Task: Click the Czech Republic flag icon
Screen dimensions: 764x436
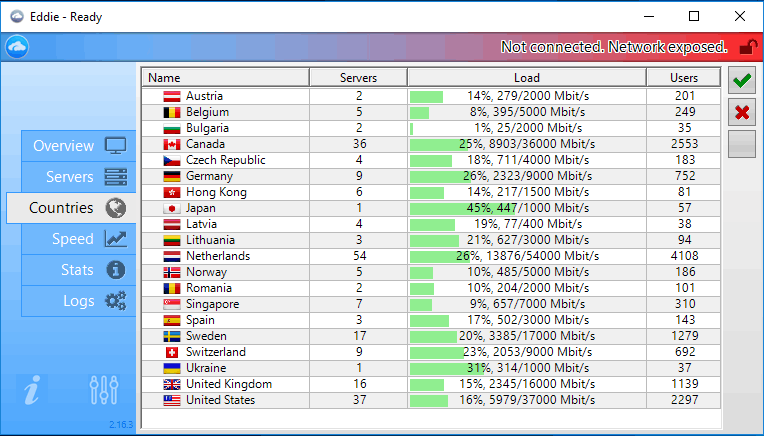Action: coord(172,161)
